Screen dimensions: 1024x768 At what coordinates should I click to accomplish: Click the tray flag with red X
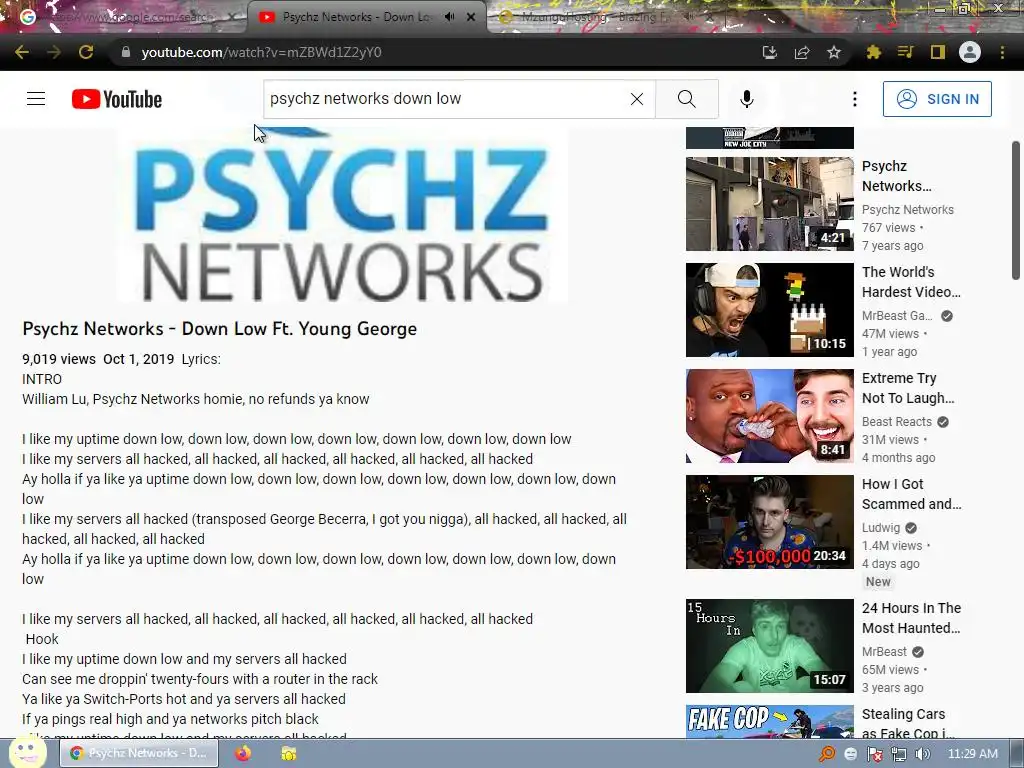point(874,754)
